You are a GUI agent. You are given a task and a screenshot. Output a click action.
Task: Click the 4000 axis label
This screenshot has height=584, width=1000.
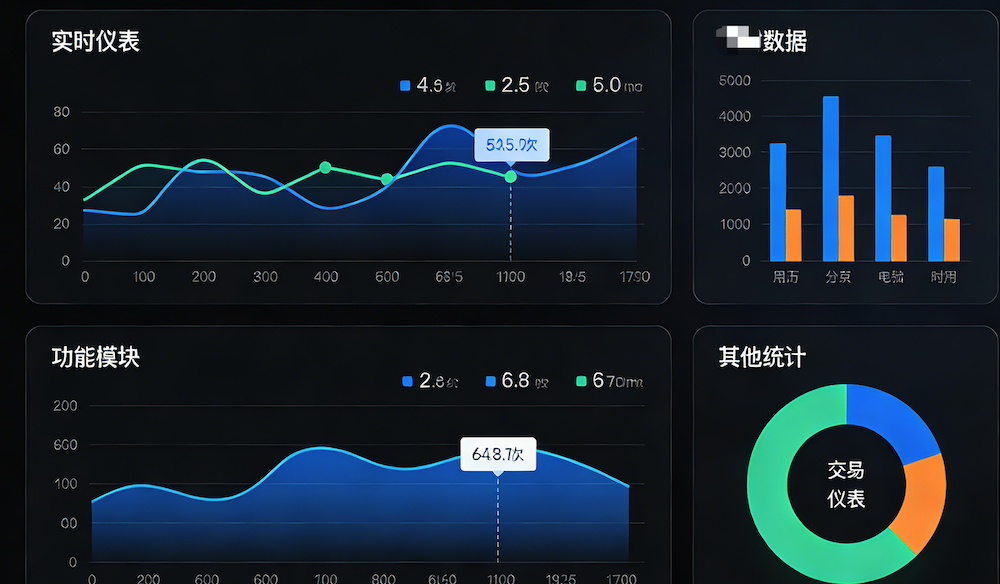735,117
